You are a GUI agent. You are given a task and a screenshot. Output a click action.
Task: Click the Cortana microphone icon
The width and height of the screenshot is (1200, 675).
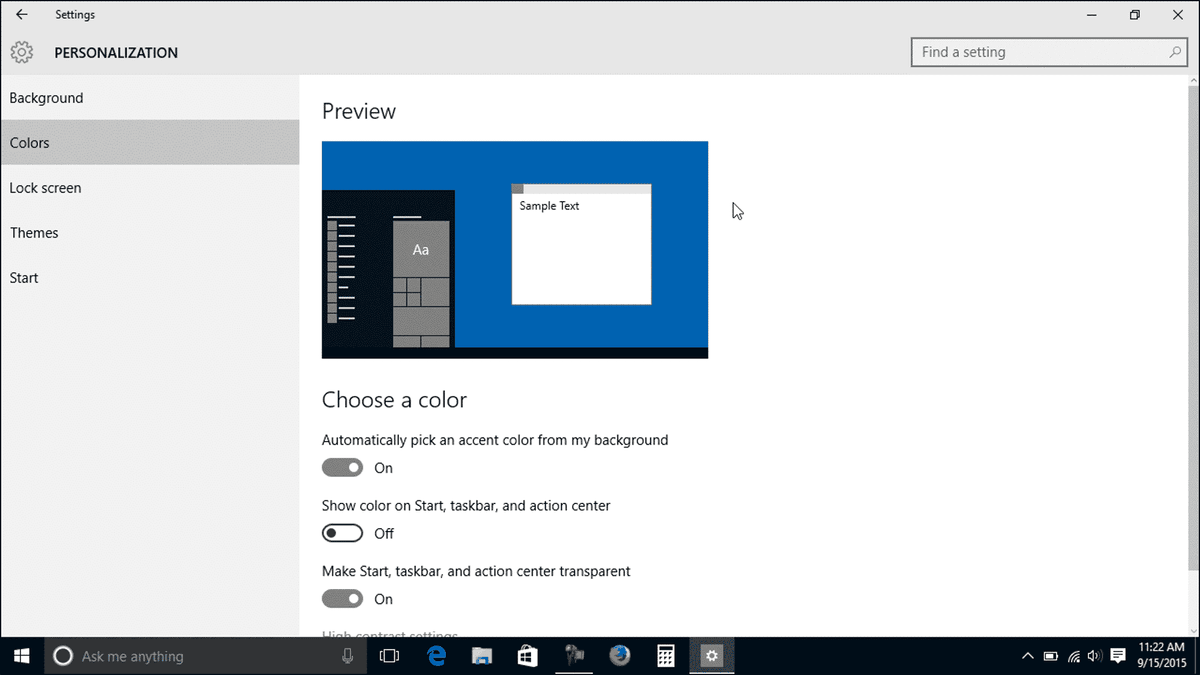click(347, 656)
